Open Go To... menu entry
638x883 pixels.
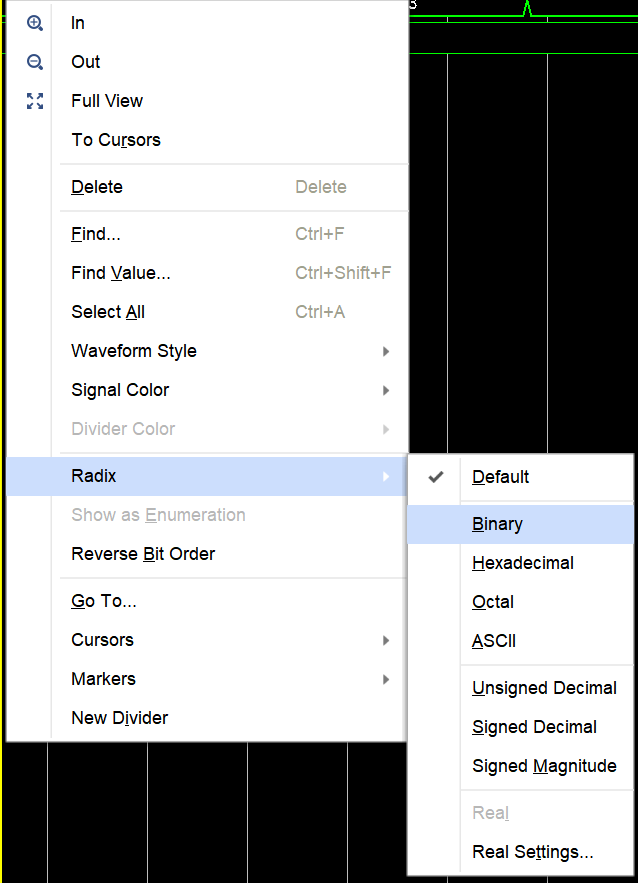(x=104, y=601)
